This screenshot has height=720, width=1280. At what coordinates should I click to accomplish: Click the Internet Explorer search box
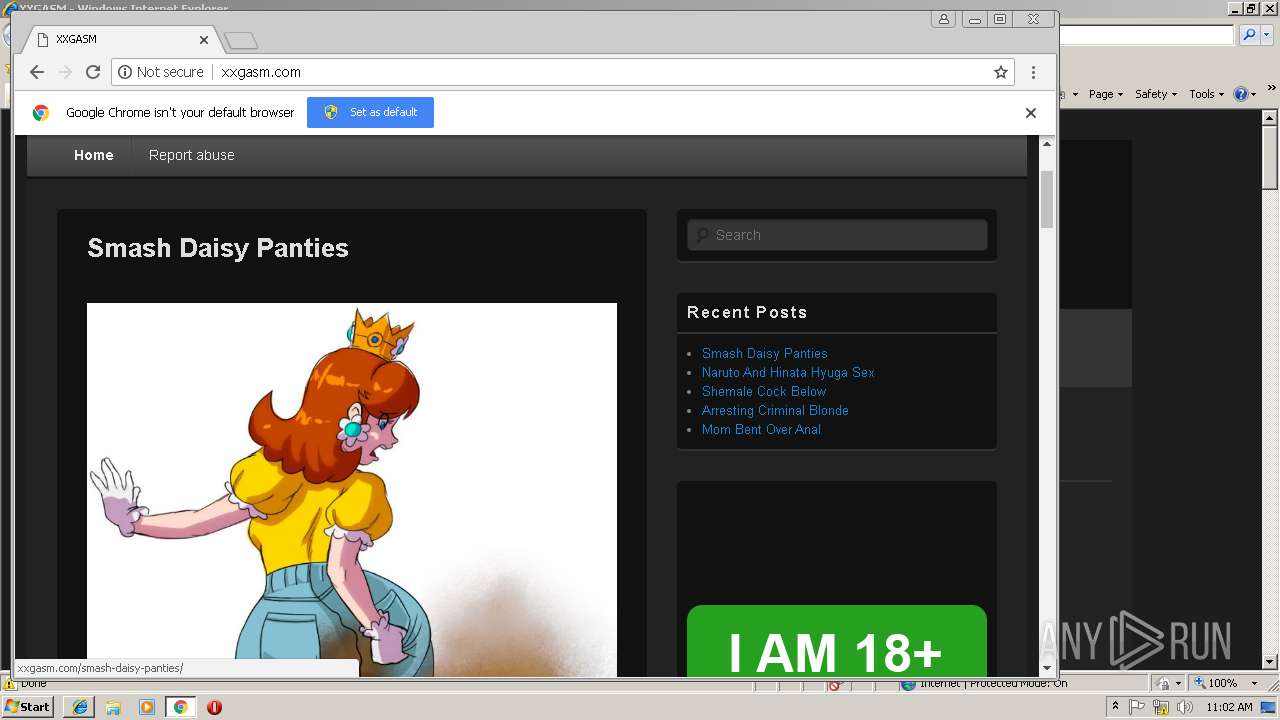(1147, 35)
